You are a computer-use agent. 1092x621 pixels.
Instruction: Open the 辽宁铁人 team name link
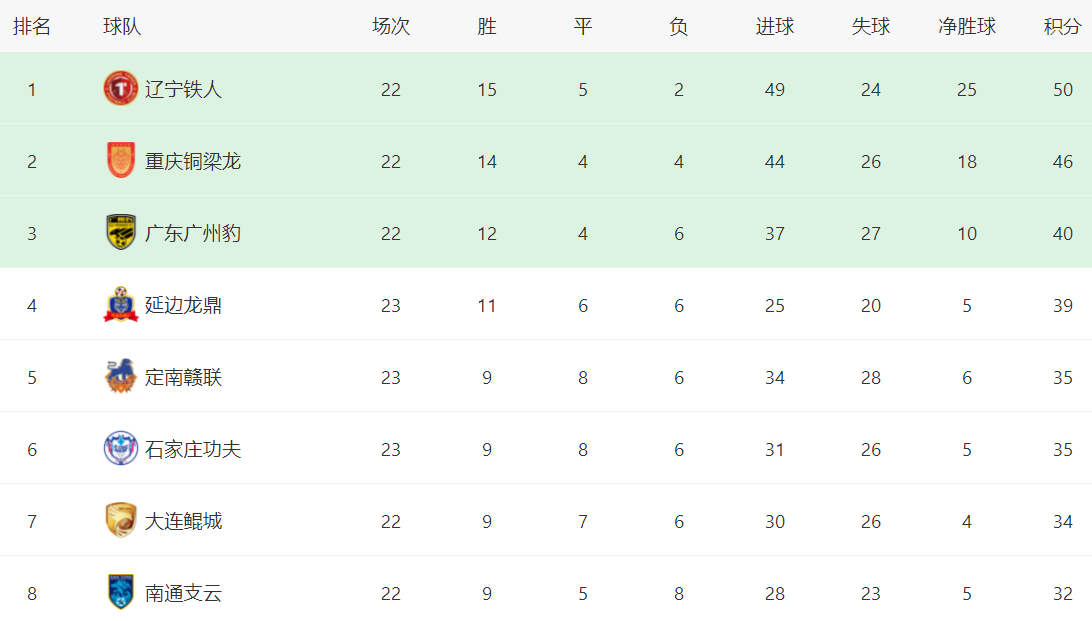pos(183,89)
